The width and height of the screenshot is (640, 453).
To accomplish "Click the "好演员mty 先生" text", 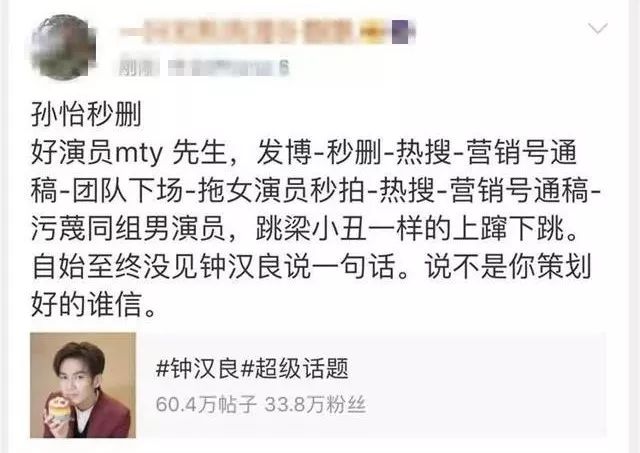I will pyautogui.click(x=129, y=153).
